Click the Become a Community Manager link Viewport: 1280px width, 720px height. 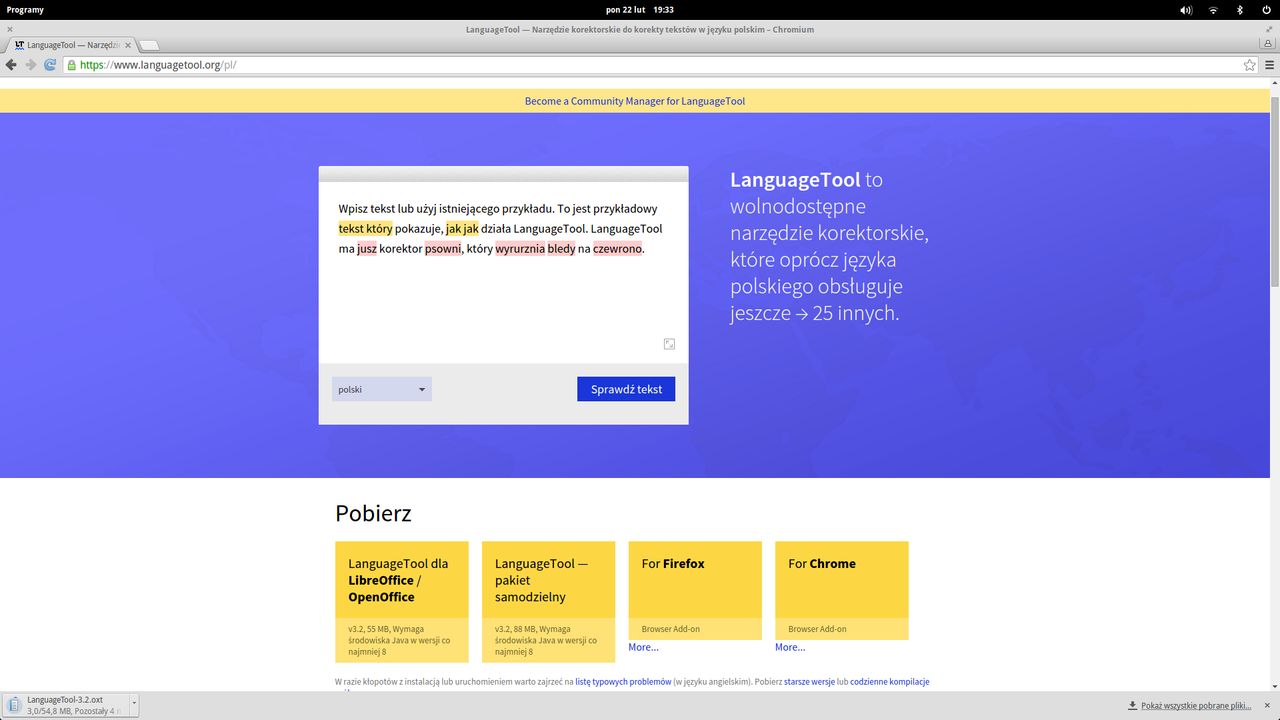coord(635,101)
